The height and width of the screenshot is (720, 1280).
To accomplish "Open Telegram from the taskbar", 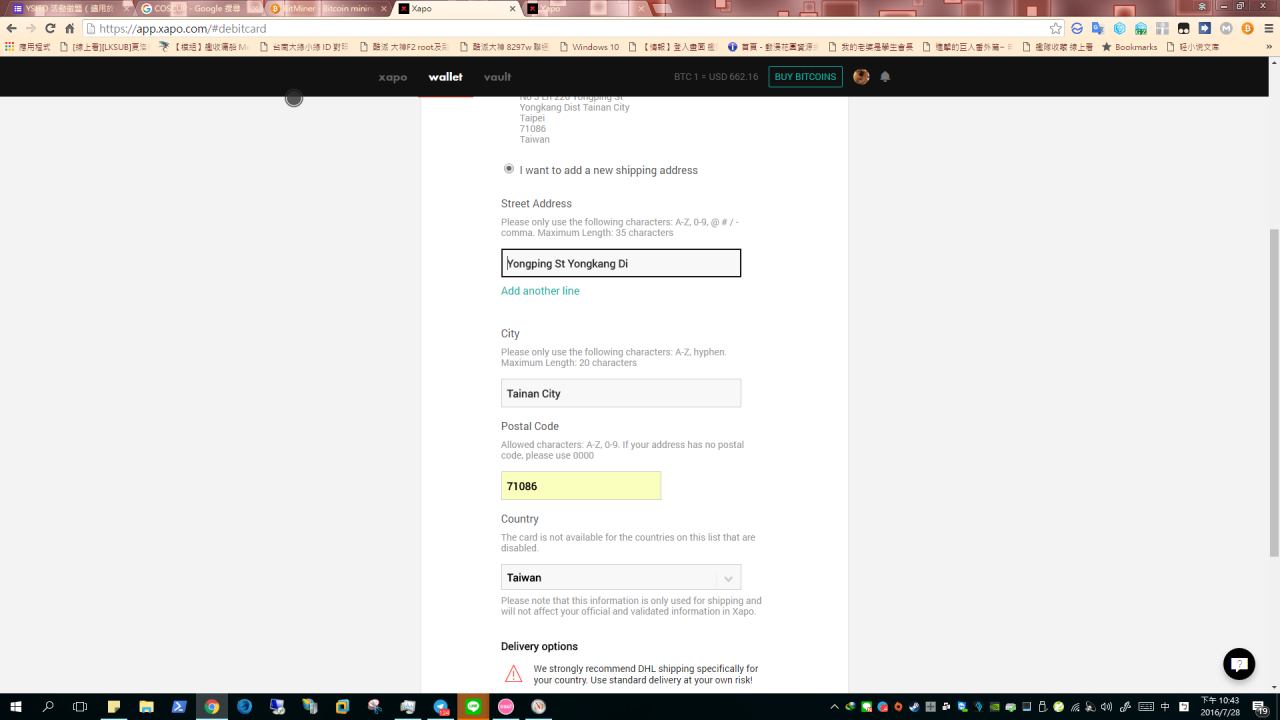I will 441,707.
